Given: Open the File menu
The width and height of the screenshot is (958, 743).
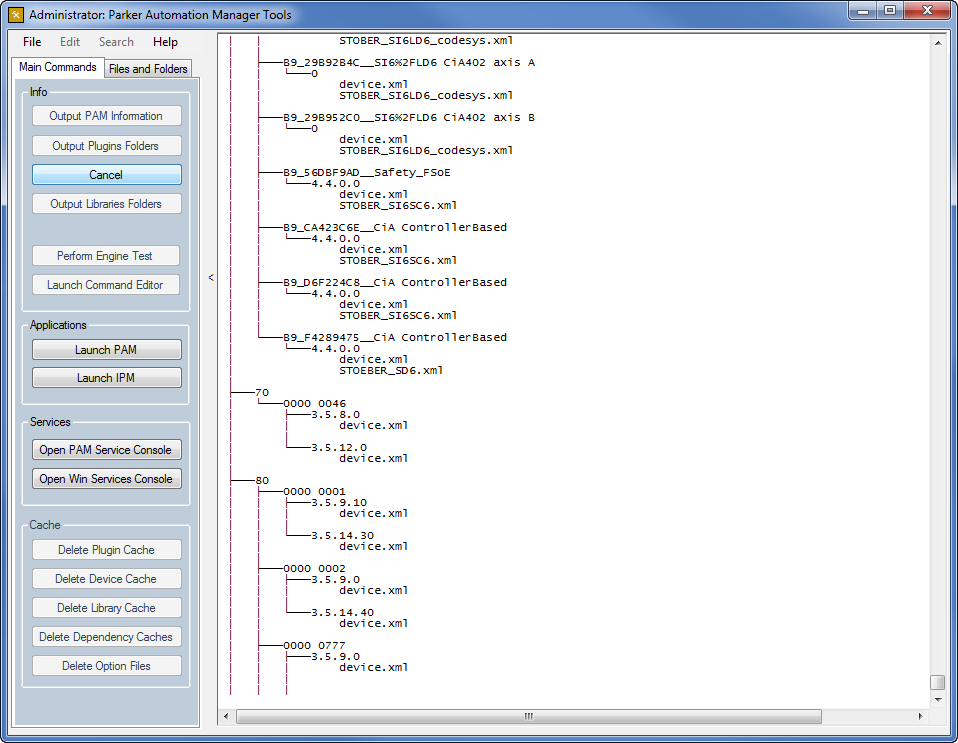Looking at the screenshot, I should coord(32,42).
